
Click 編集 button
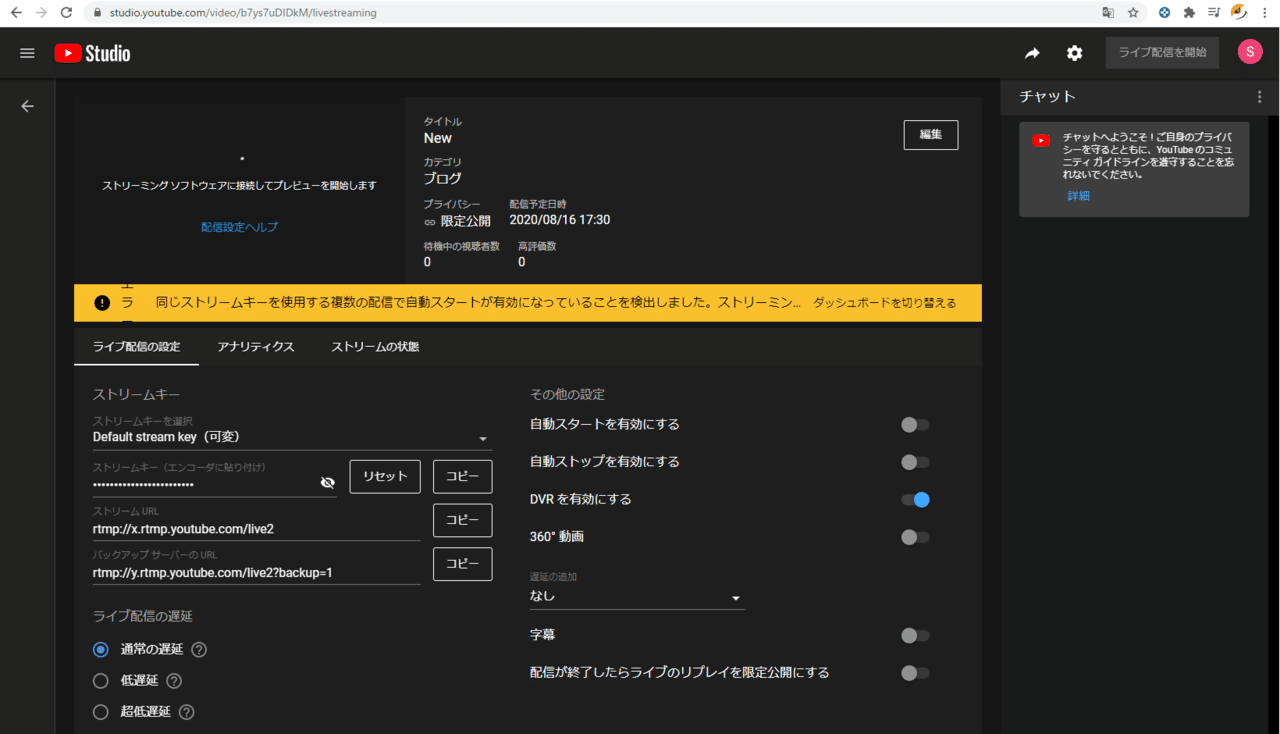(x=931, y=134)
